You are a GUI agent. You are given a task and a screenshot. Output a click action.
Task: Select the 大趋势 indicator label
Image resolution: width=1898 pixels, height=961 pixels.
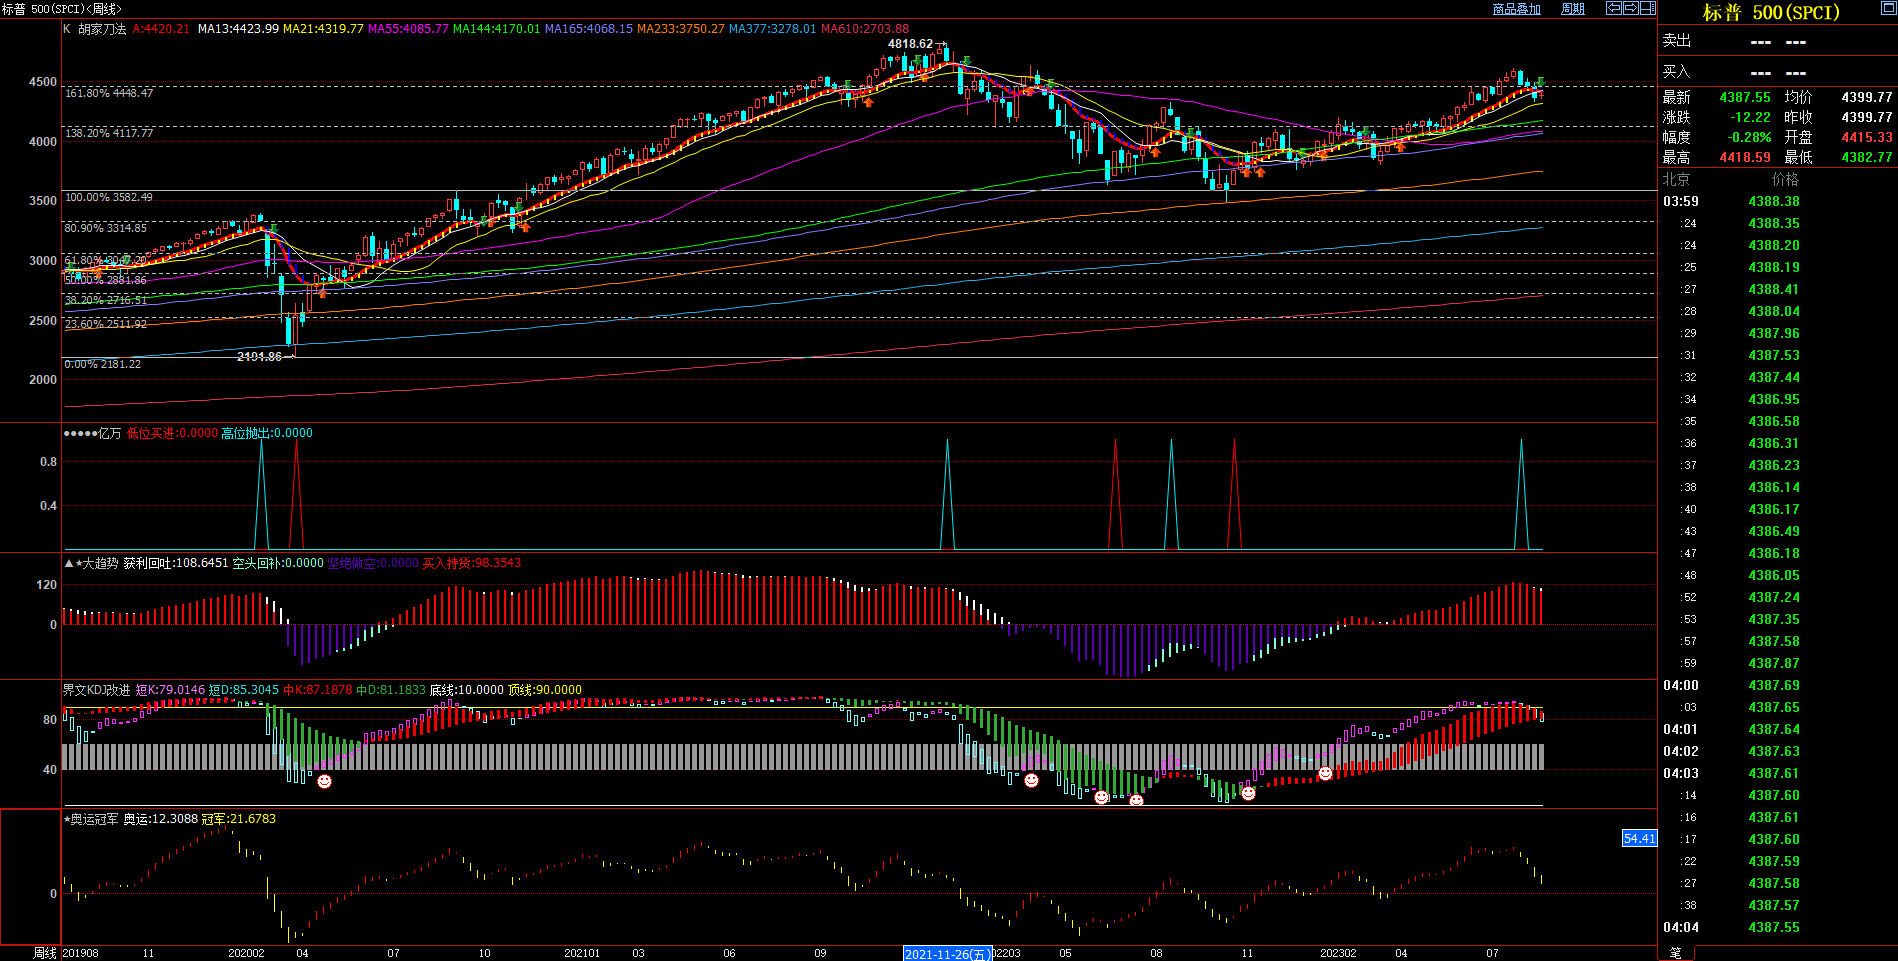(100, 563)
